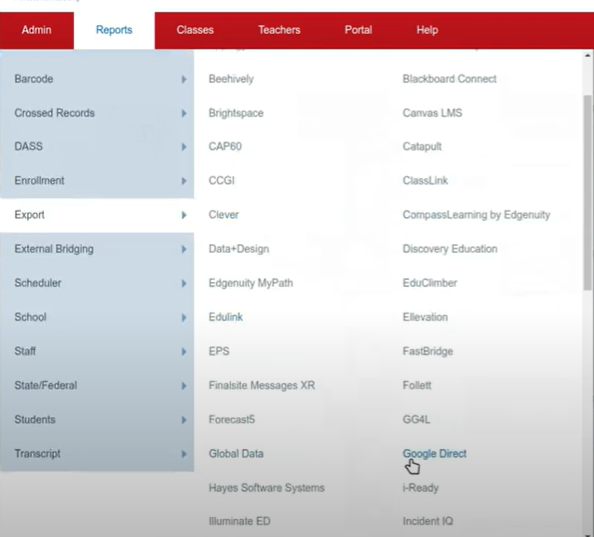This screenshot has width=594, height=537.
Task: Select the EPS export
Action: 219,351
